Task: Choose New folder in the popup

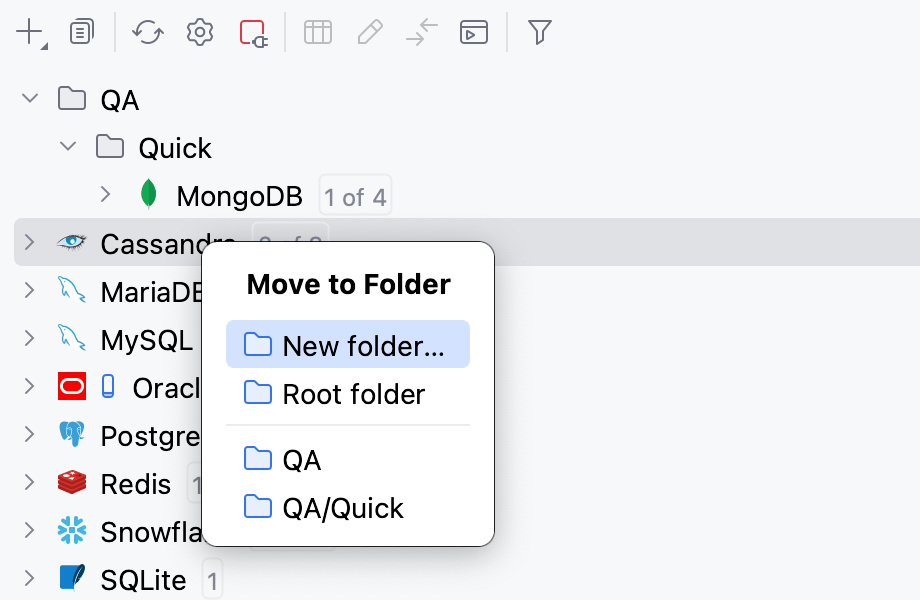Action: click(x=347, y=343)
